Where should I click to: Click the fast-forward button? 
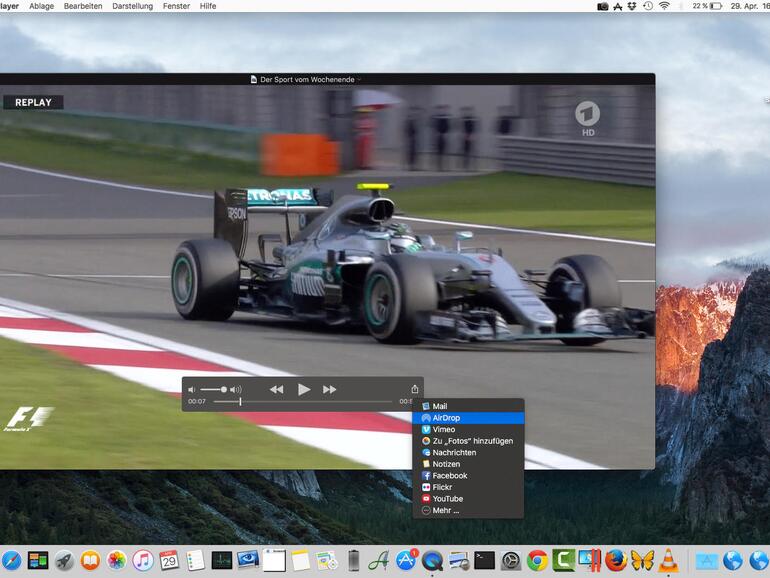tap(329, 390)
